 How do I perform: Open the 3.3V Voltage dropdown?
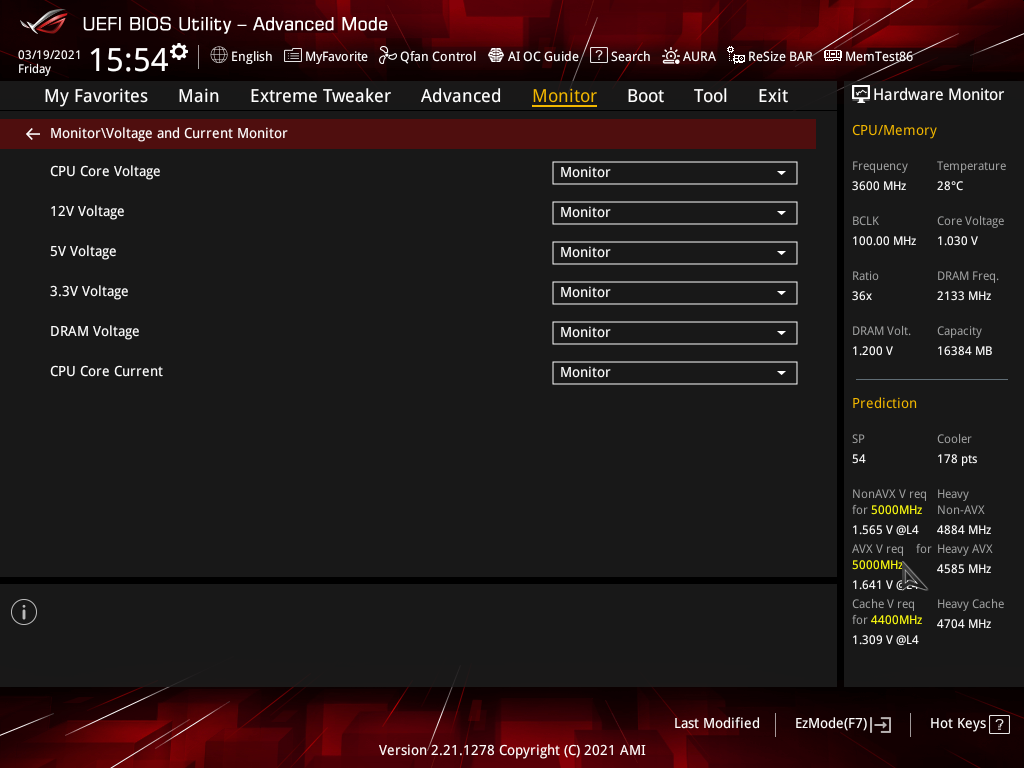(x=675, y=293)
